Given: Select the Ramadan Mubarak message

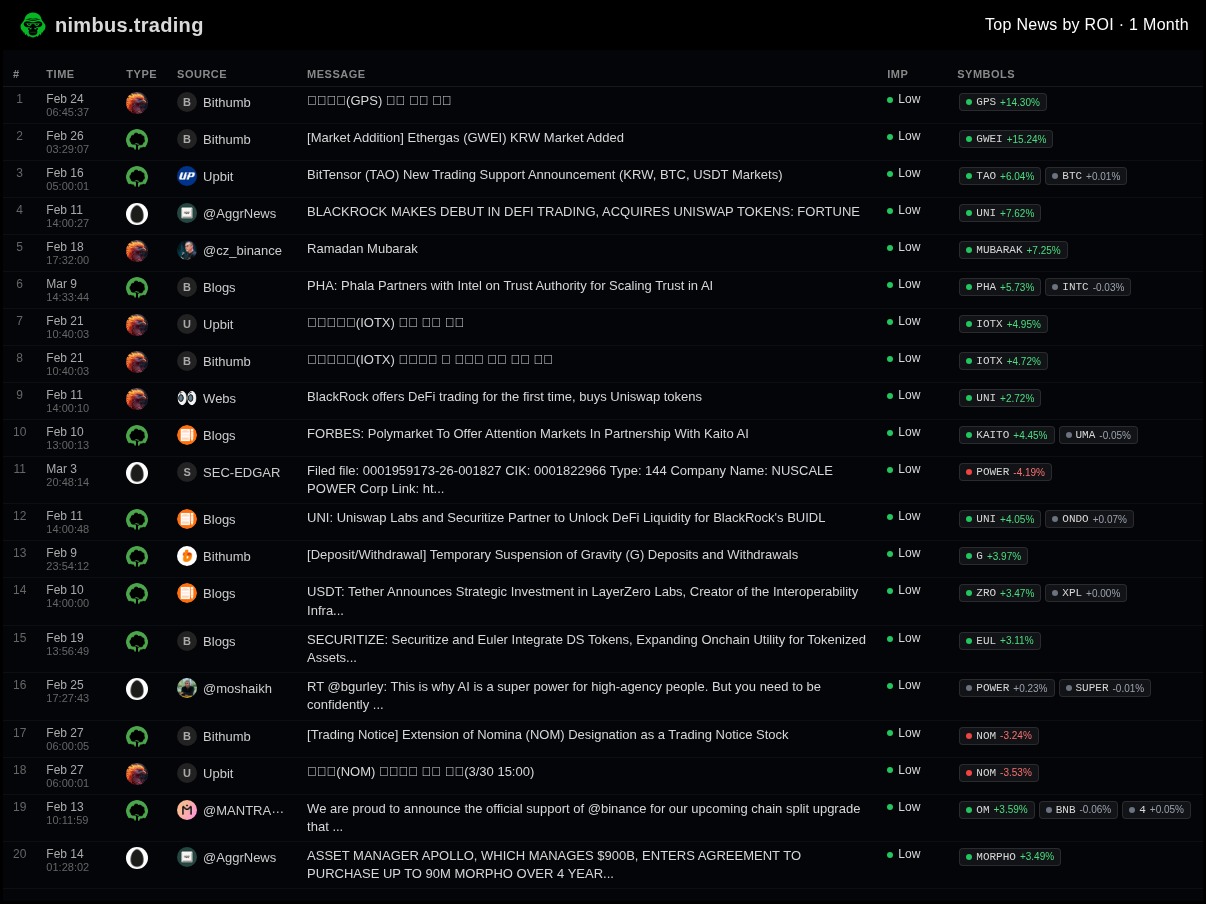Looking at the screenshot, I should point(362,249).
